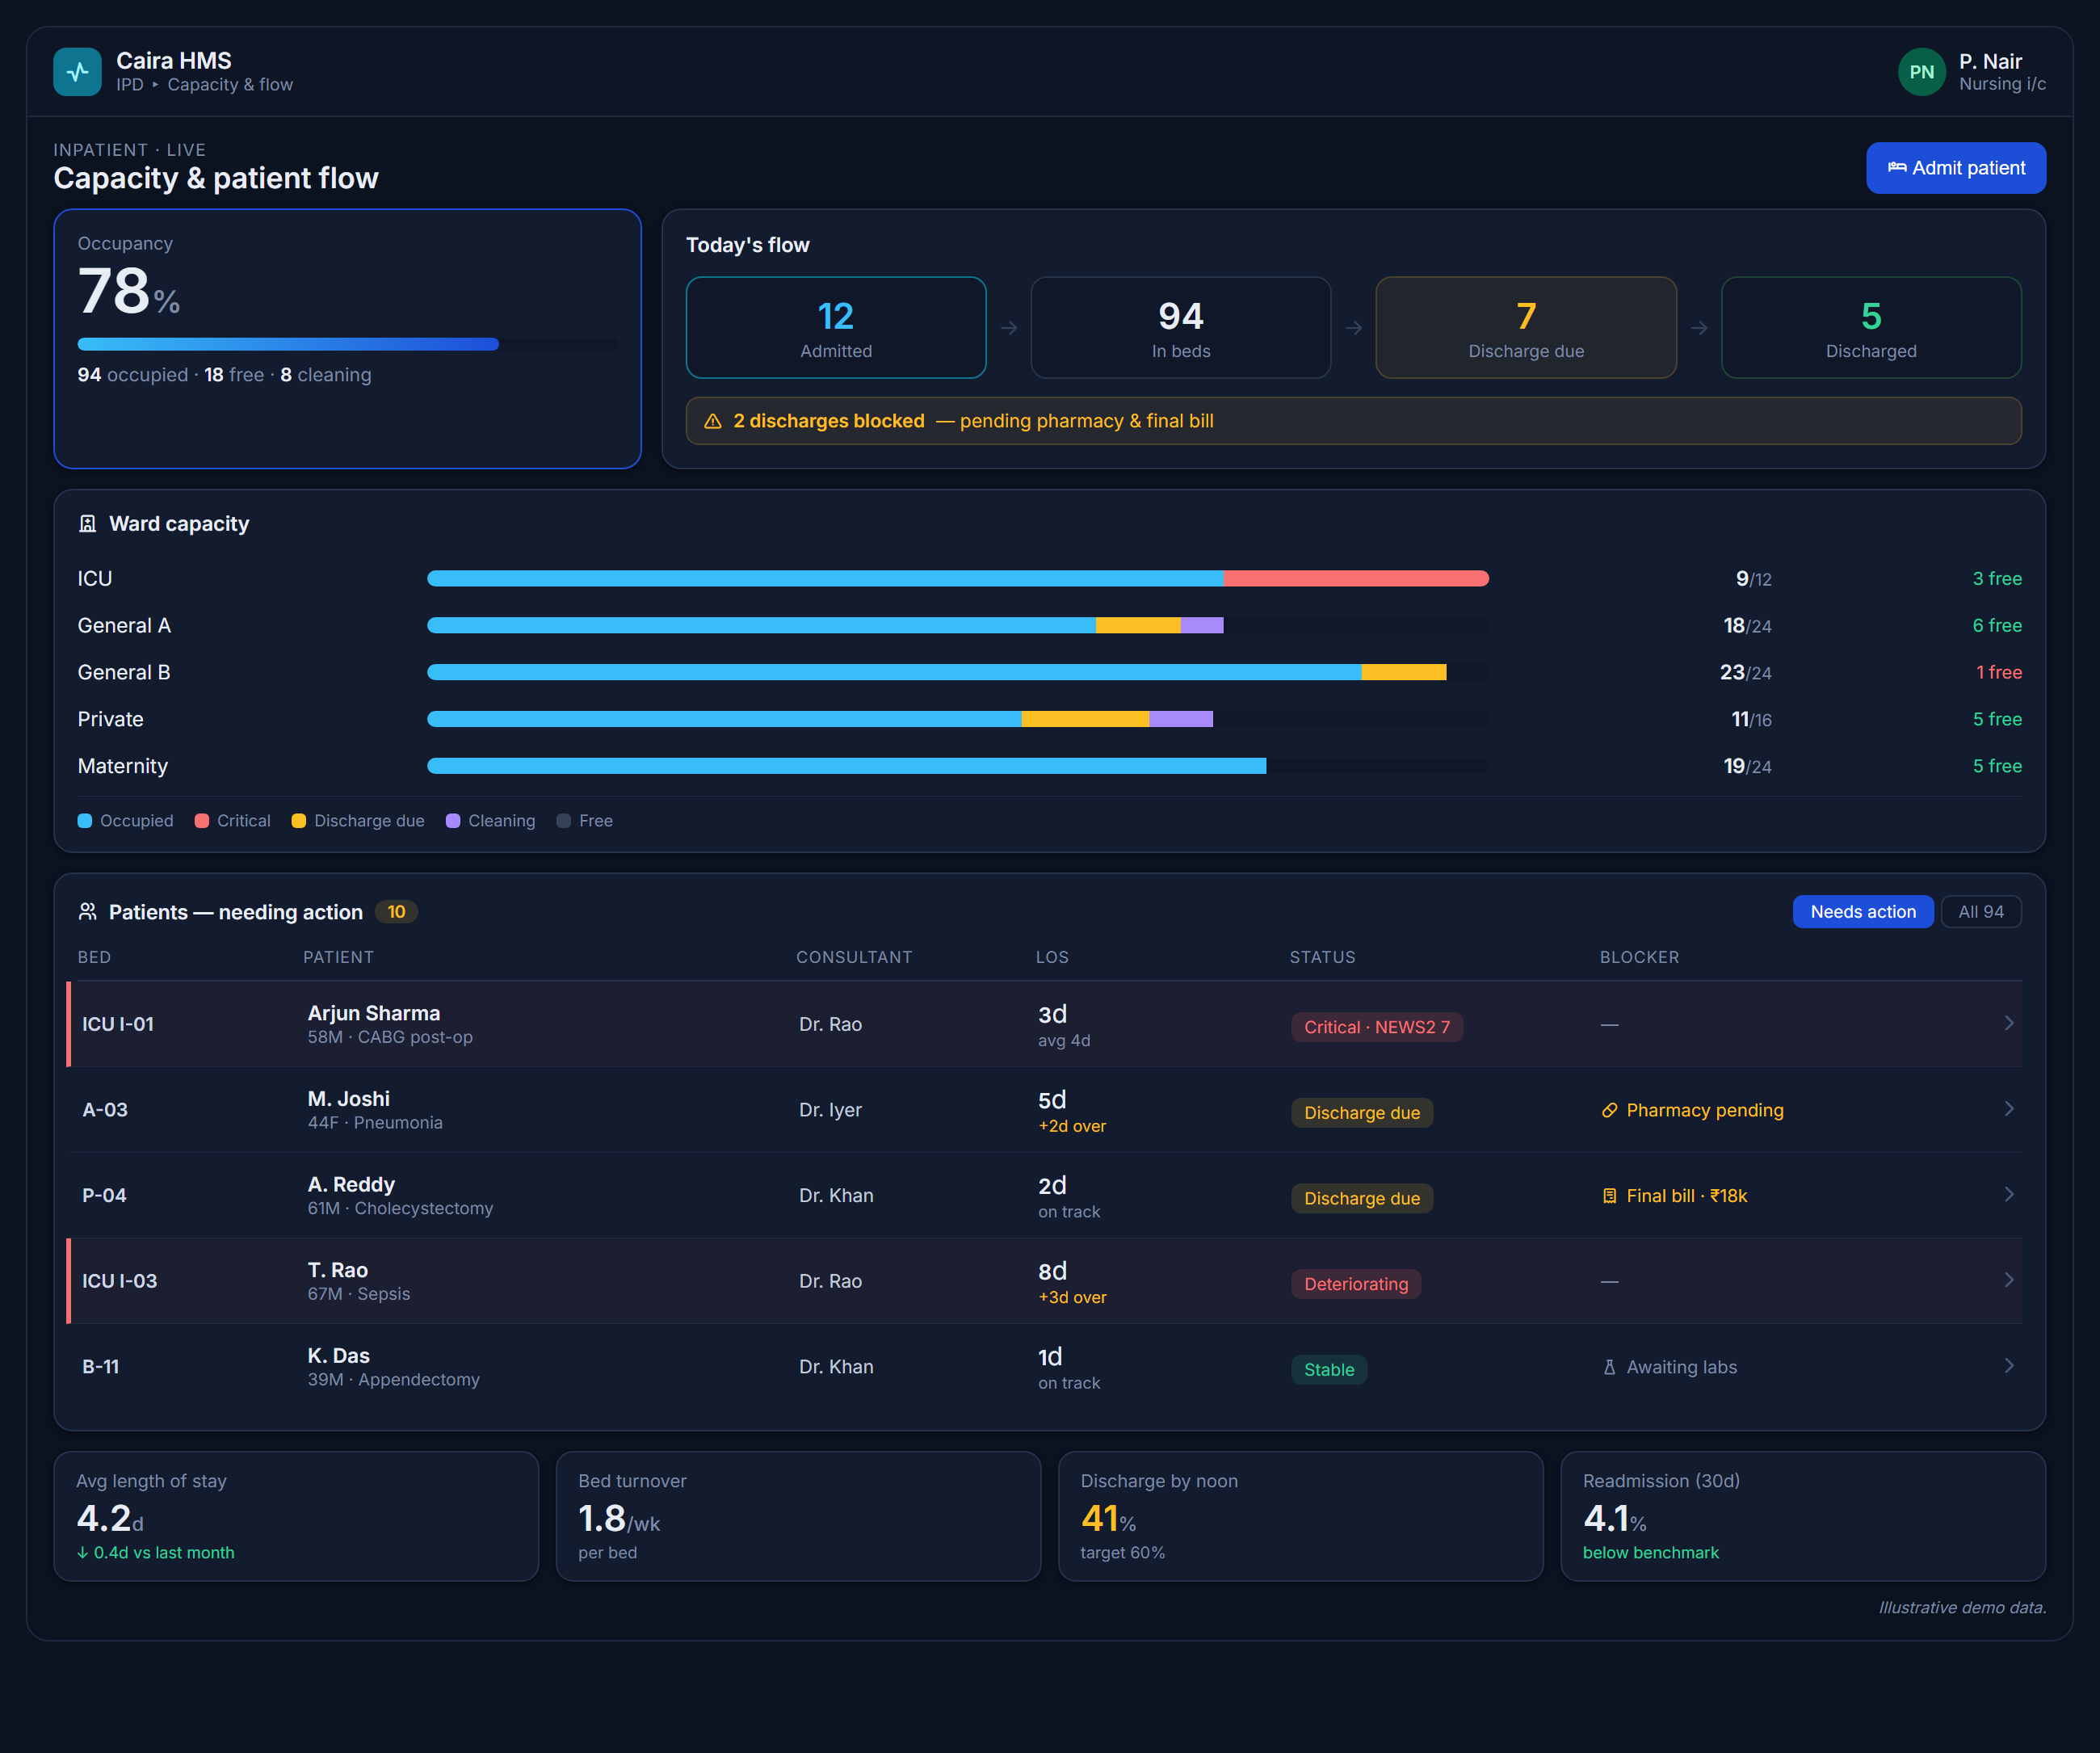
Task: Click the Stable status badge
Action: 1328,1370
